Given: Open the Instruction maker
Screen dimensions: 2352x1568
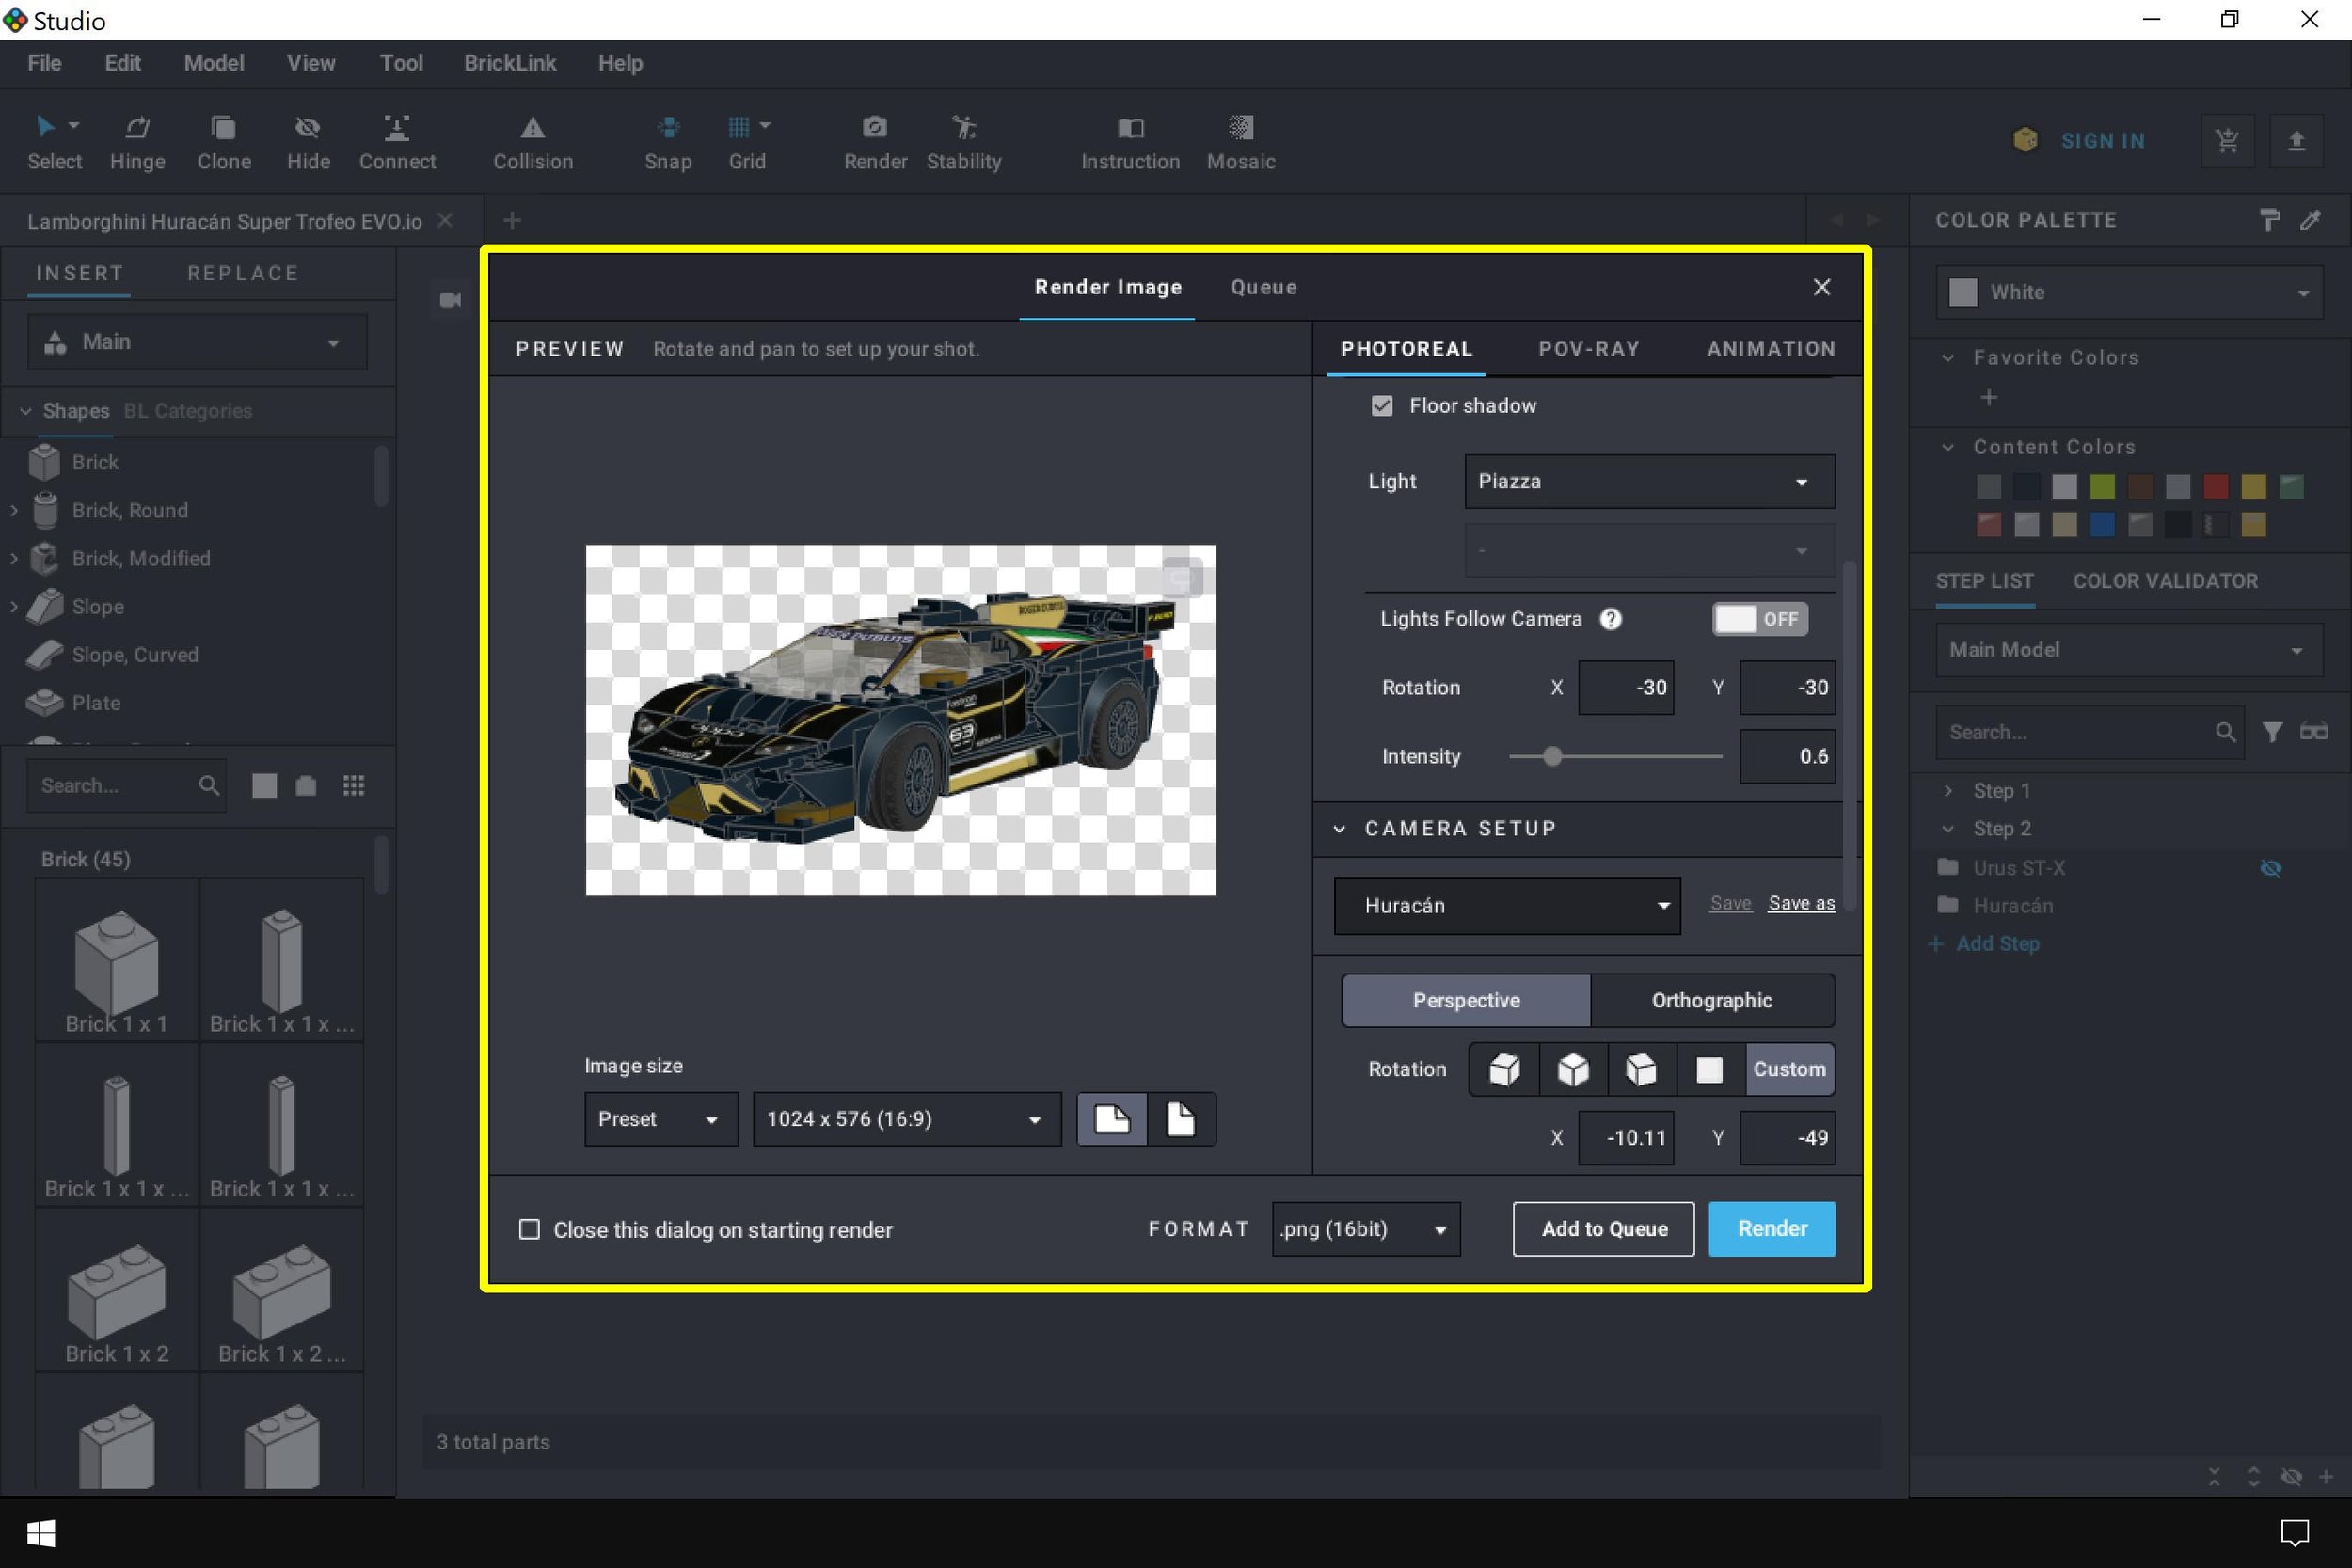Looking at the screenshot, I should [x=1130, y=142].
